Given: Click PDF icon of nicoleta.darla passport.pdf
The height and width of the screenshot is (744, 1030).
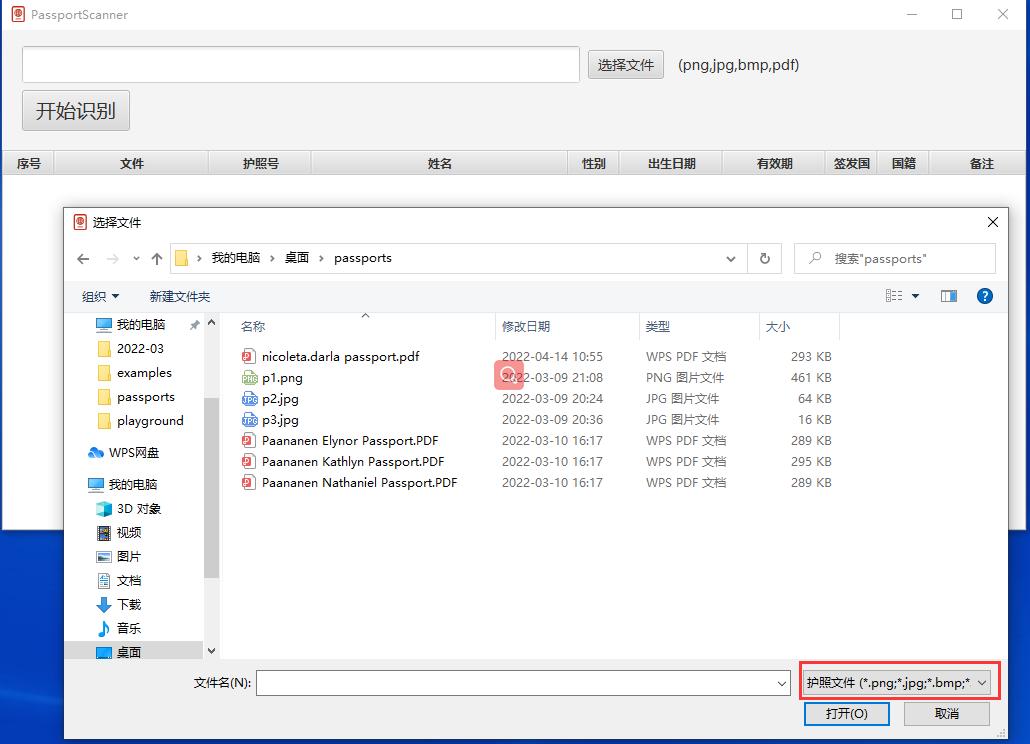Looking at the screenshot, I should click(248, 357).
